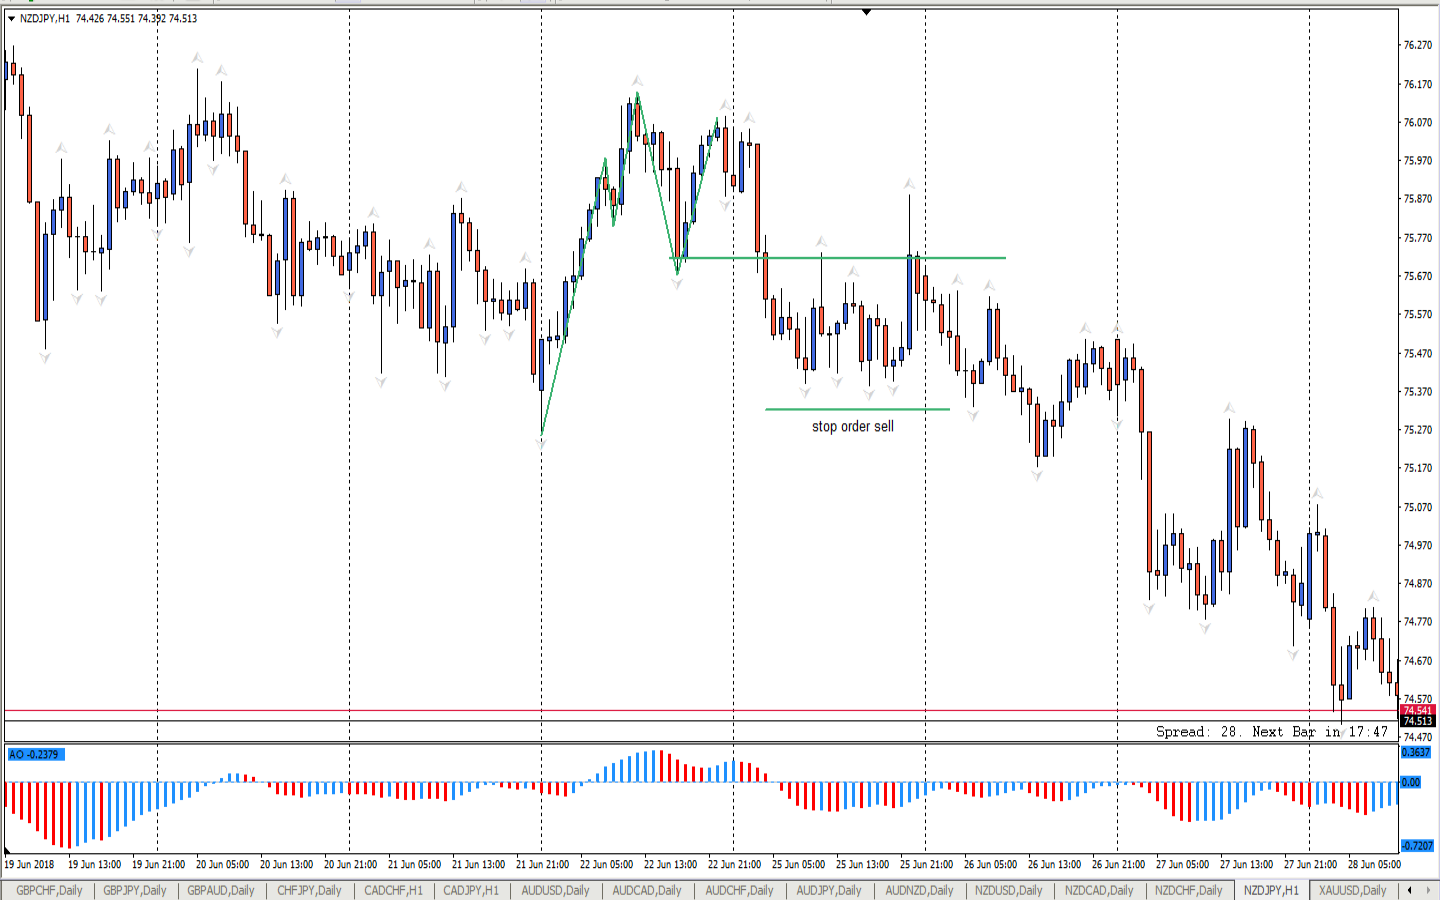The width and height of the screenshot is (1440, 900).
Task: Switch to AUDCAD,Daily chart tab
Action: pos(646,890)
